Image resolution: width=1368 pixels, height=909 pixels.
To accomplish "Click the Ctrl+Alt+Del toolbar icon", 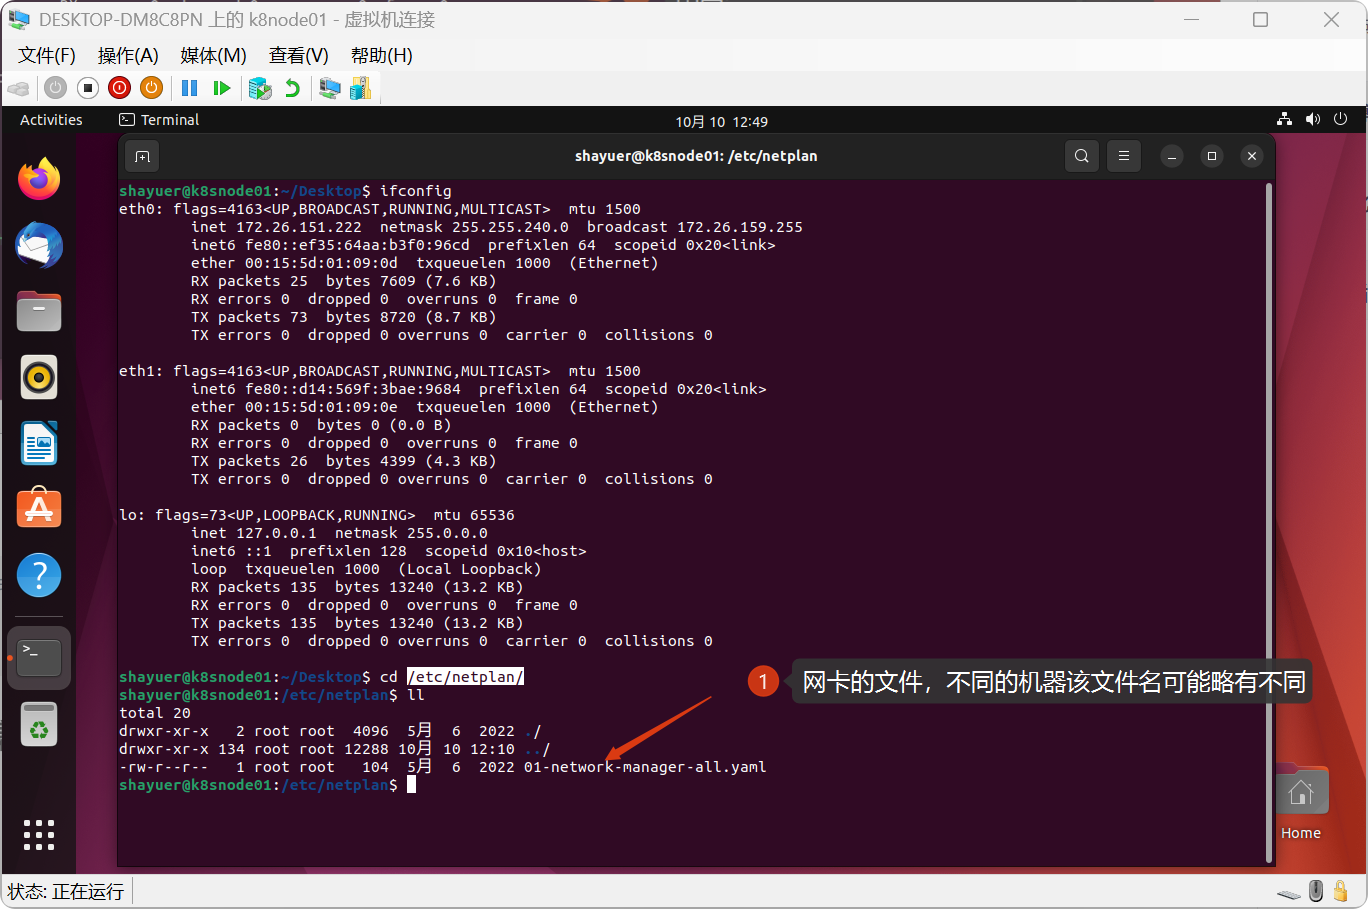I will click(19, 89).
